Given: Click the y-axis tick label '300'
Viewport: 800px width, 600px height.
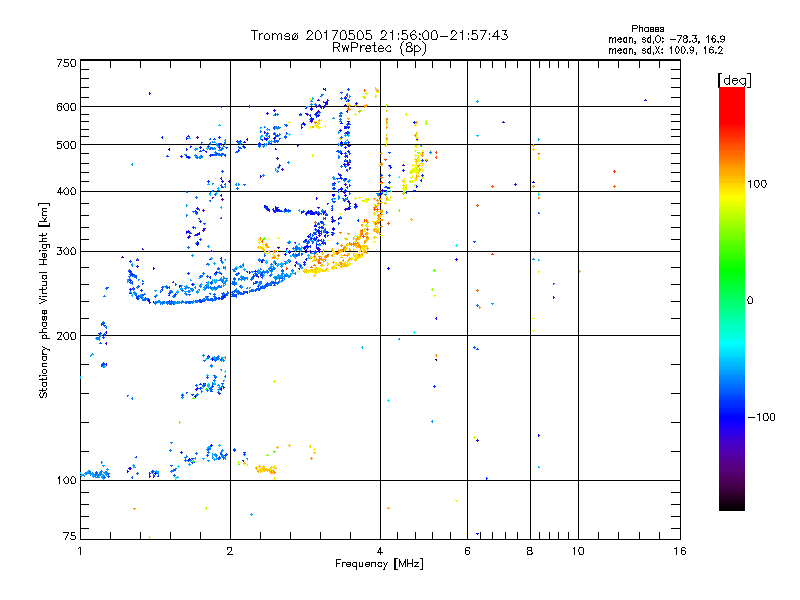Looking at the screenshot, I should [66, 251].
